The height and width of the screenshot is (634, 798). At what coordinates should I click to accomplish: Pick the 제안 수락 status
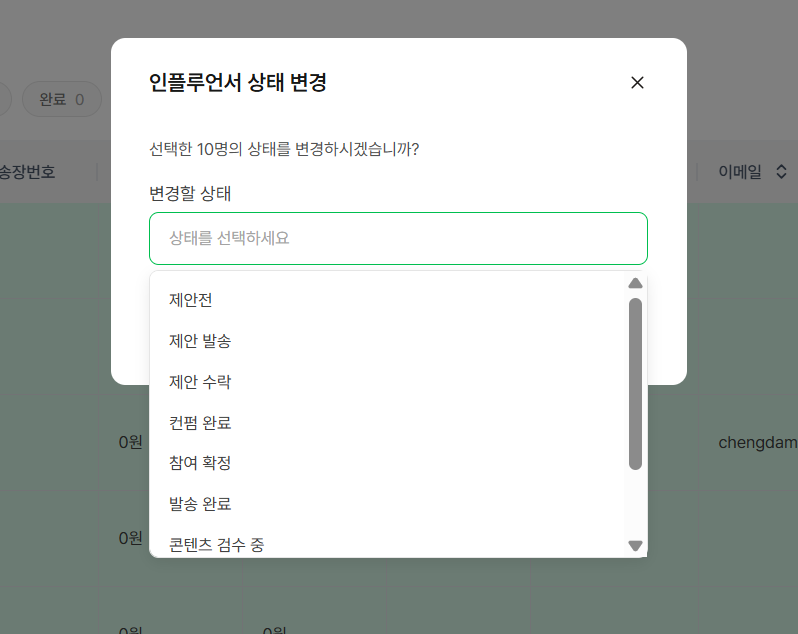(x=388, y=382)
